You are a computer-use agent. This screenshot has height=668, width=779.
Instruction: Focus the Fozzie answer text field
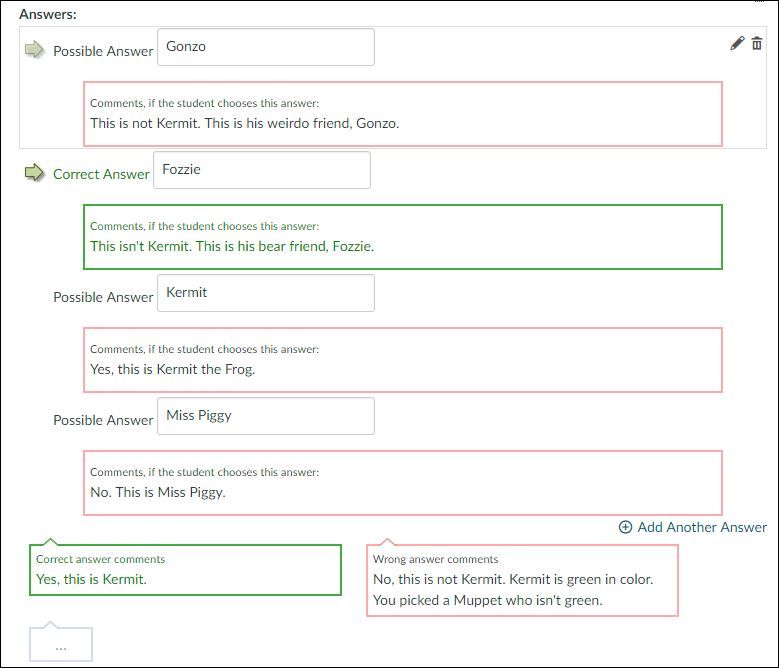click(x=261, y=170)
